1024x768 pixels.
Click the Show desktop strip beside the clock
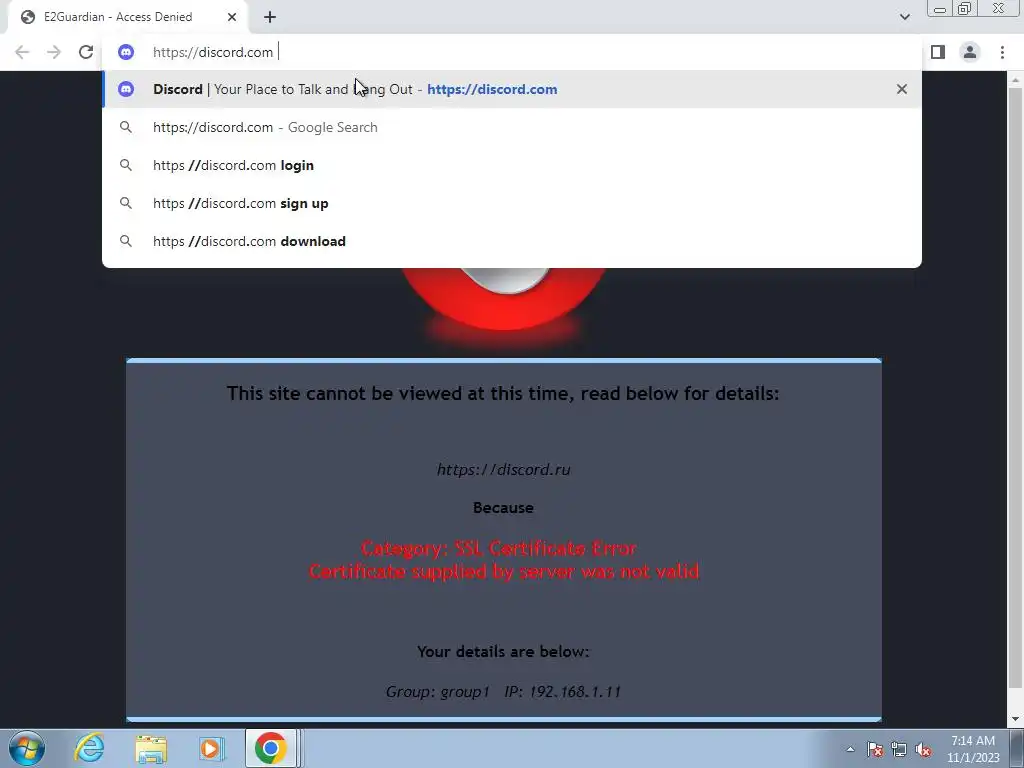1016,748
